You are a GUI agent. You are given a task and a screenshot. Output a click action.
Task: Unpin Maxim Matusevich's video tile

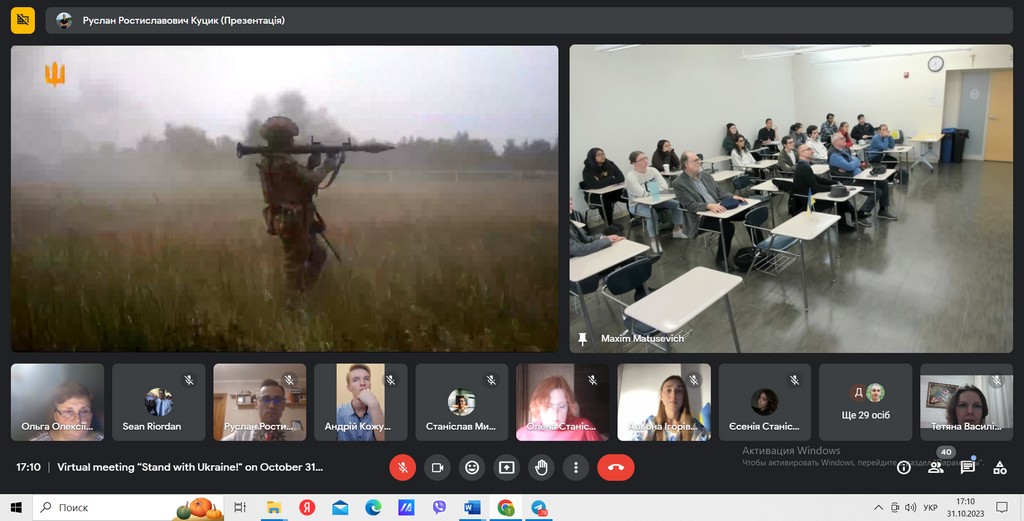click(583, 339)
